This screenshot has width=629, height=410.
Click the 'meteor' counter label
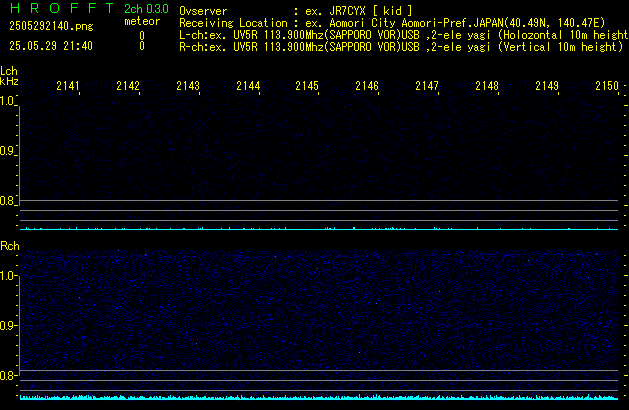(142, 21)
